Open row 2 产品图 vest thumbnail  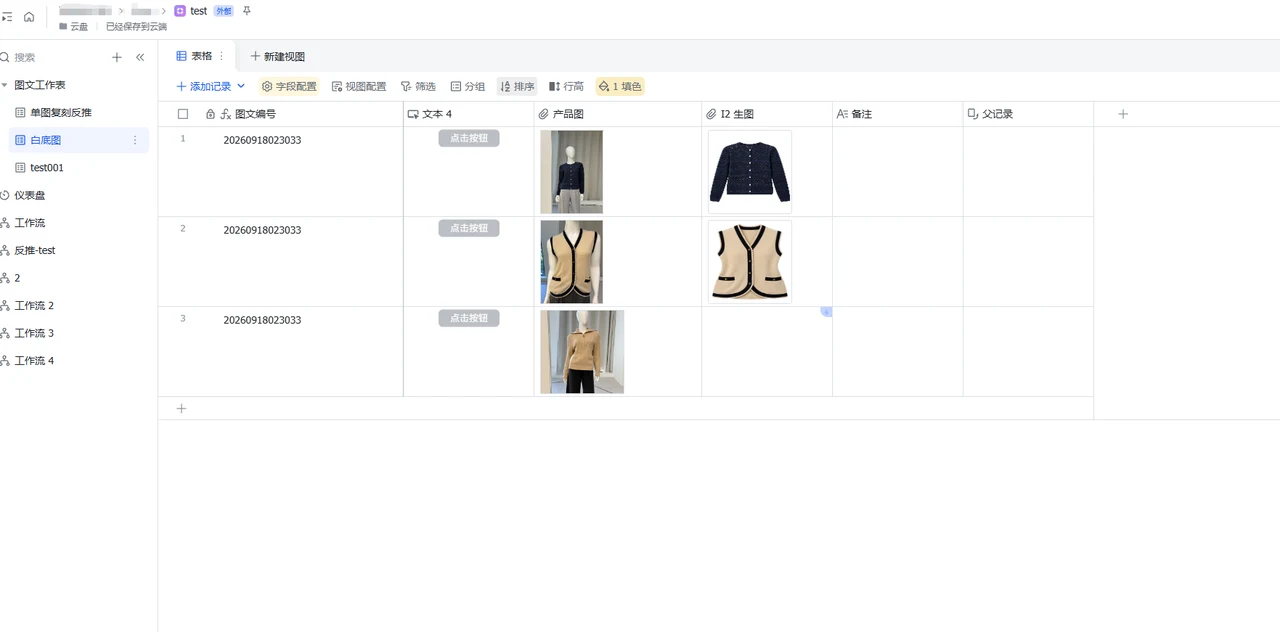pyautogui.click(x=572, y=262)
